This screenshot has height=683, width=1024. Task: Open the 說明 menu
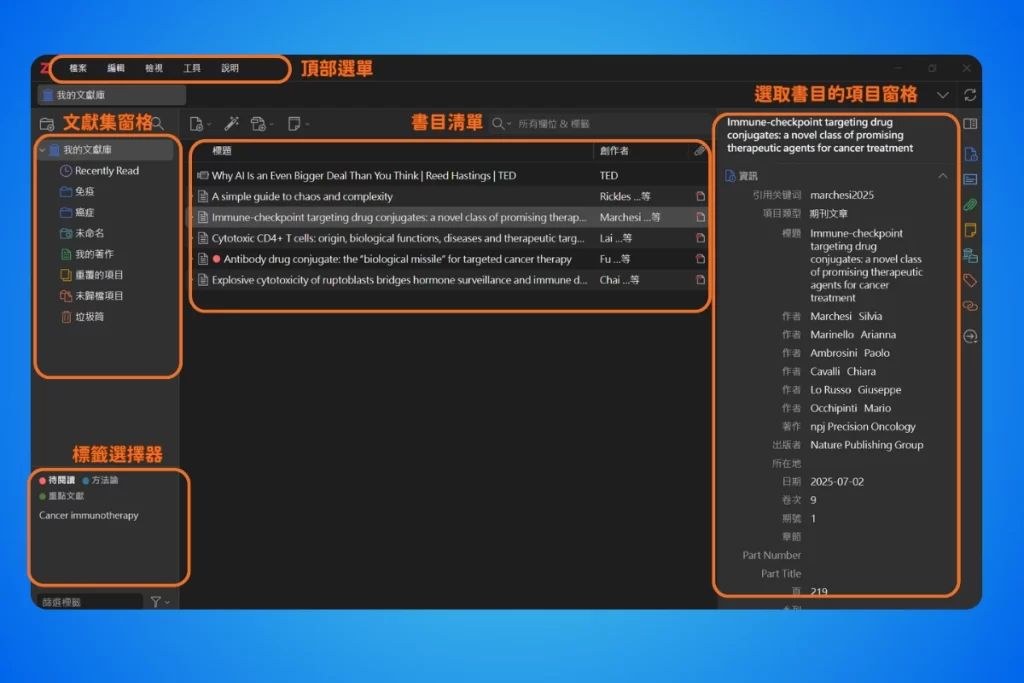(x=230, y=69)
